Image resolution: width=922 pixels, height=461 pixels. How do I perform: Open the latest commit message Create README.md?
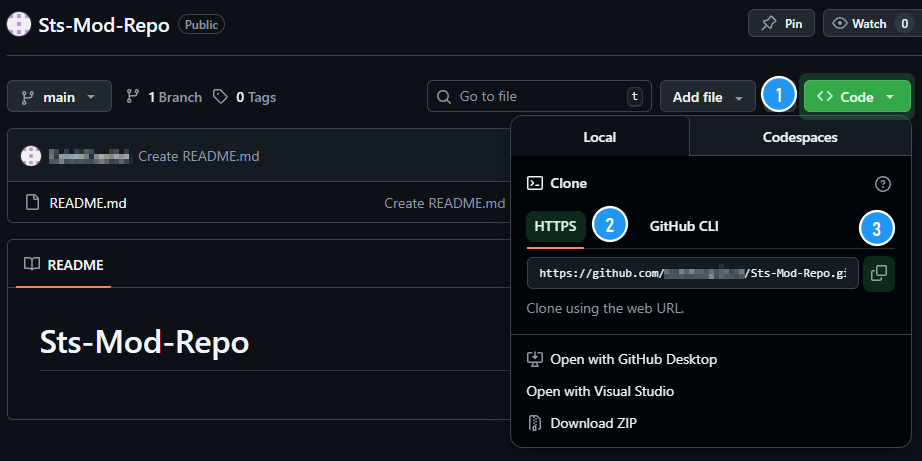tap(199, 156)
